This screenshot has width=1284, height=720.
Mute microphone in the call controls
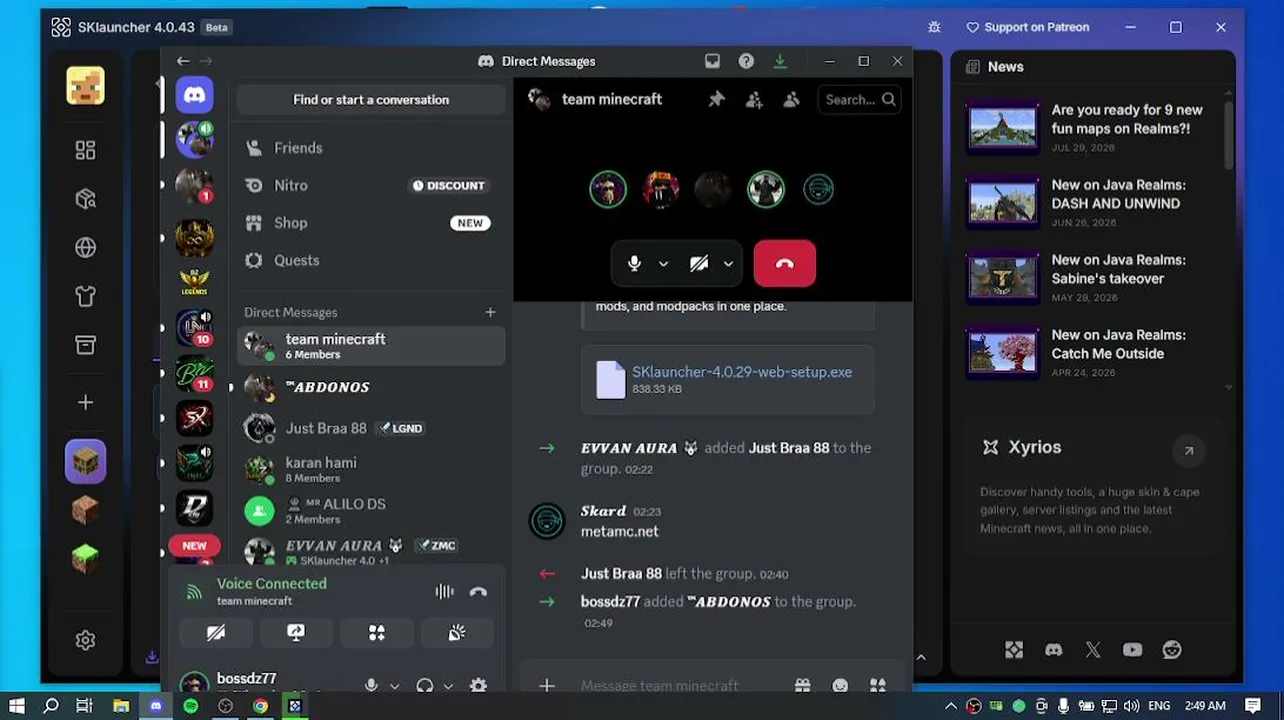634,263
